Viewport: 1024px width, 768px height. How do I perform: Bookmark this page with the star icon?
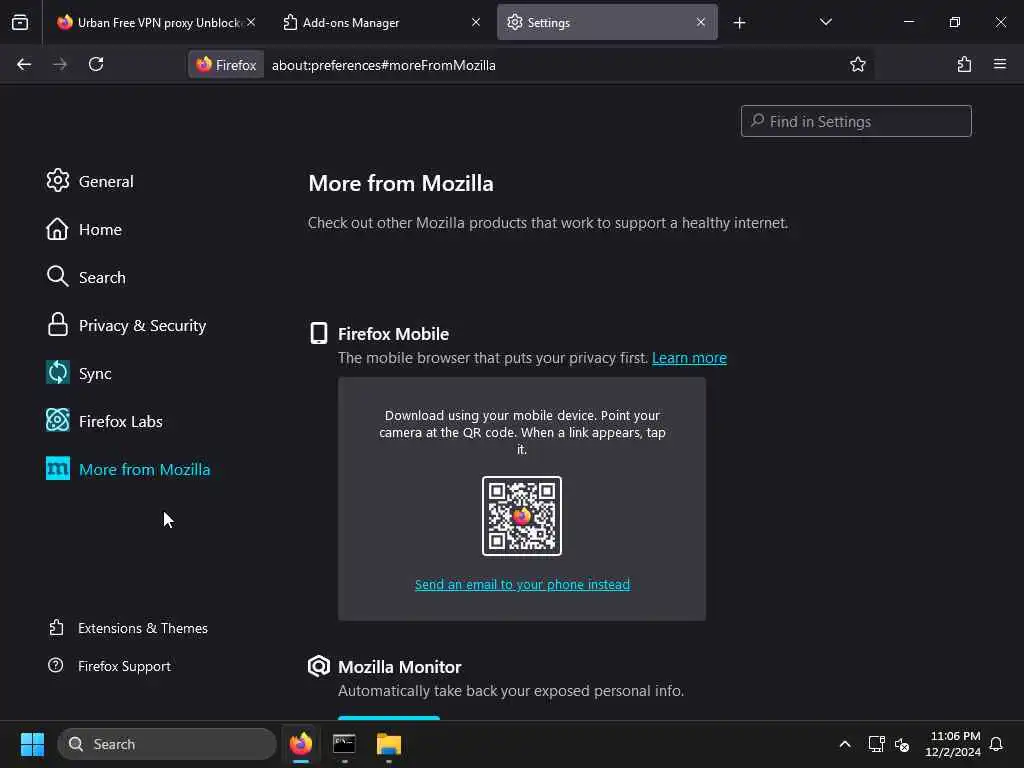click(857, 65)
